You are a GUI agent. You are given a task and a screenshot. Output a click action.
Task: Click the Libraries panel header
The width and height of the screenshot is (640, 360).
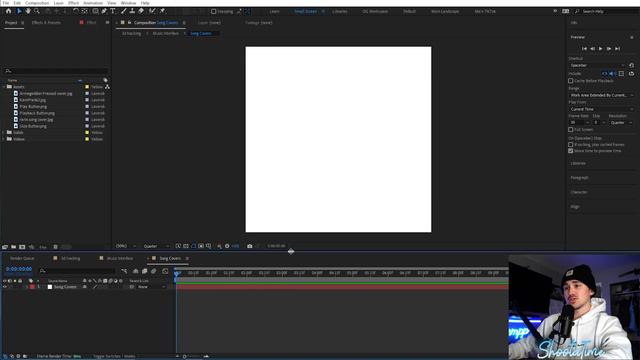578,163
